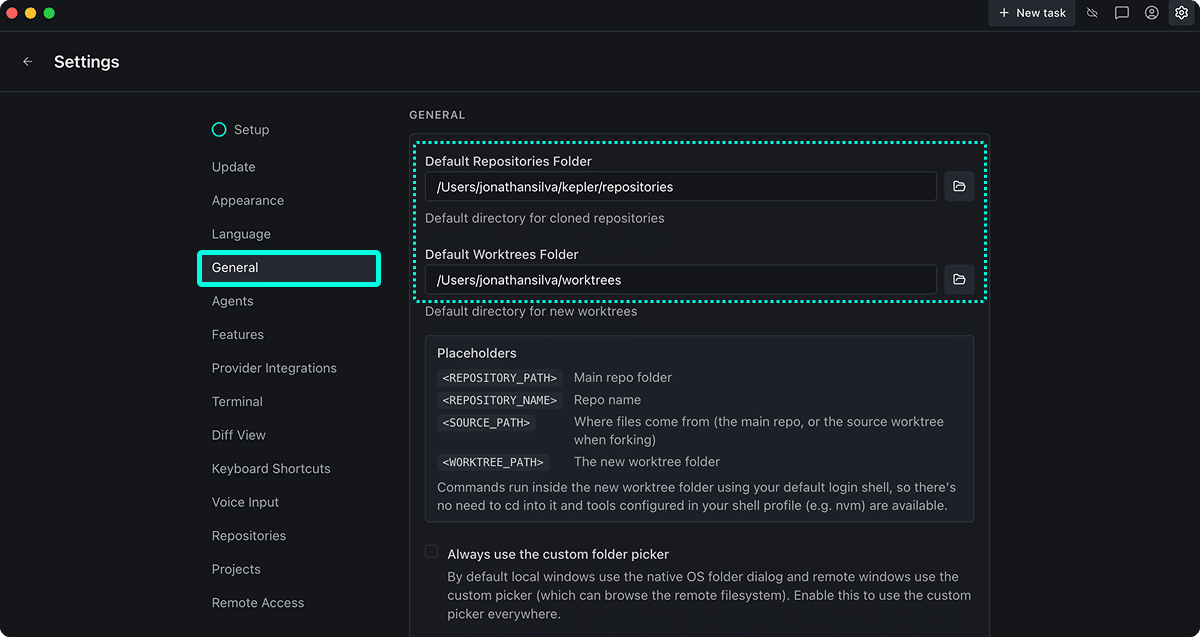The image size is (1200, 637).
Task: Open the Diff View settings section
Action: pos(238,435)
